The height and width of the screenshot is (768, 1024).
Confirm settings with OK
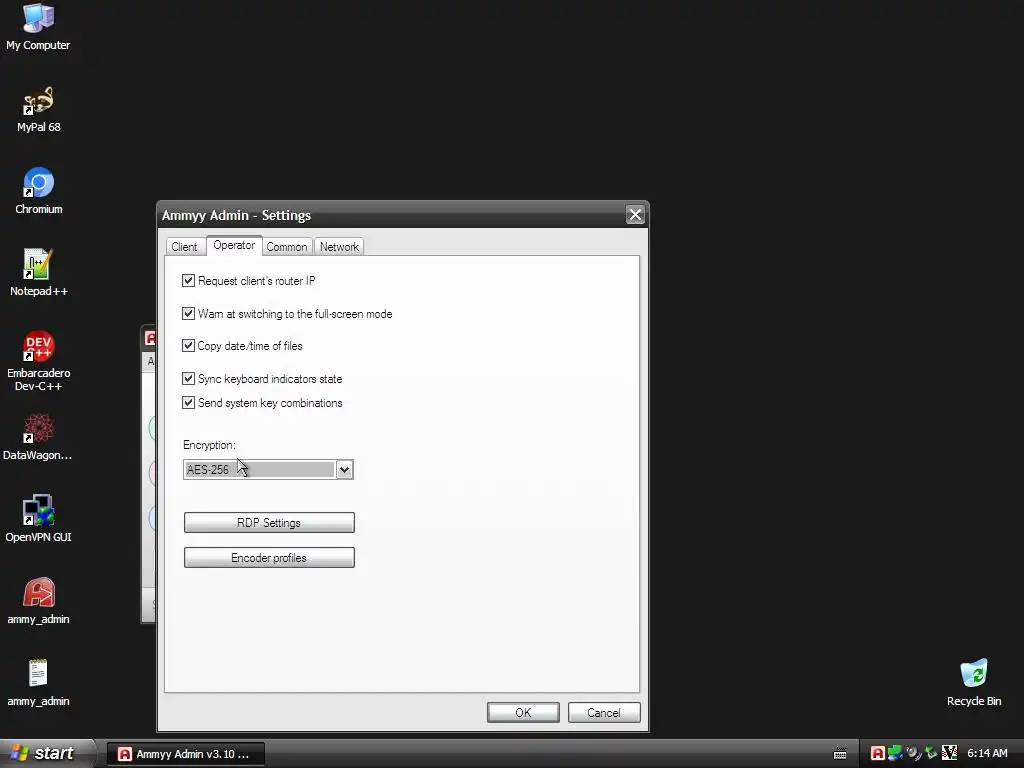[x=523, y=712]
